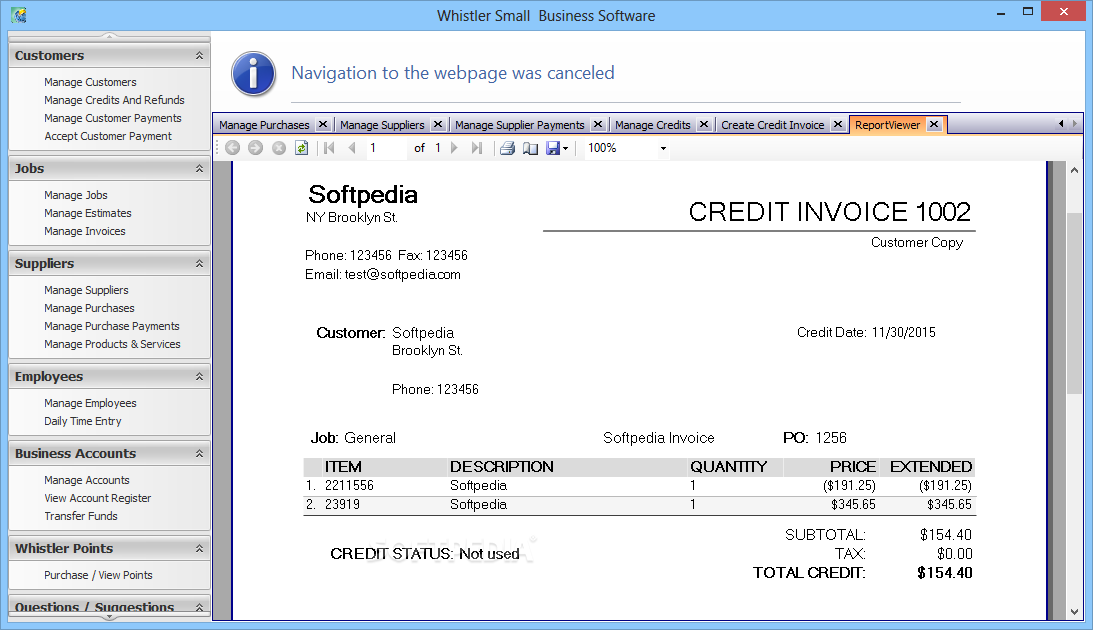Click the report vertical scrollbar thumb
This screenshot has width=1093, height=630.
coord(1074,305)
